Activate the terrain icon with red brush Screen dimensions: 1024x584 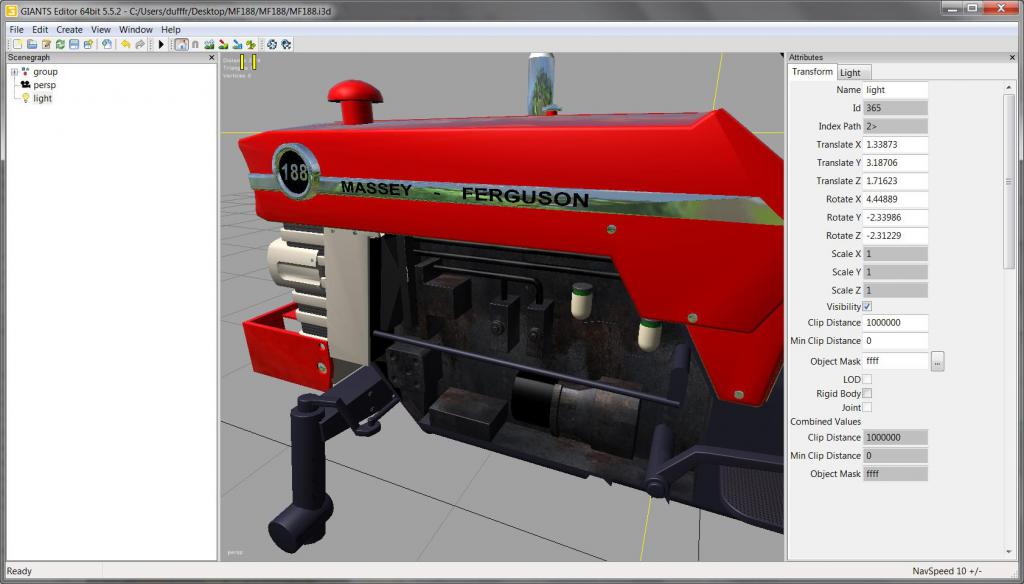(x=223, y=44)
